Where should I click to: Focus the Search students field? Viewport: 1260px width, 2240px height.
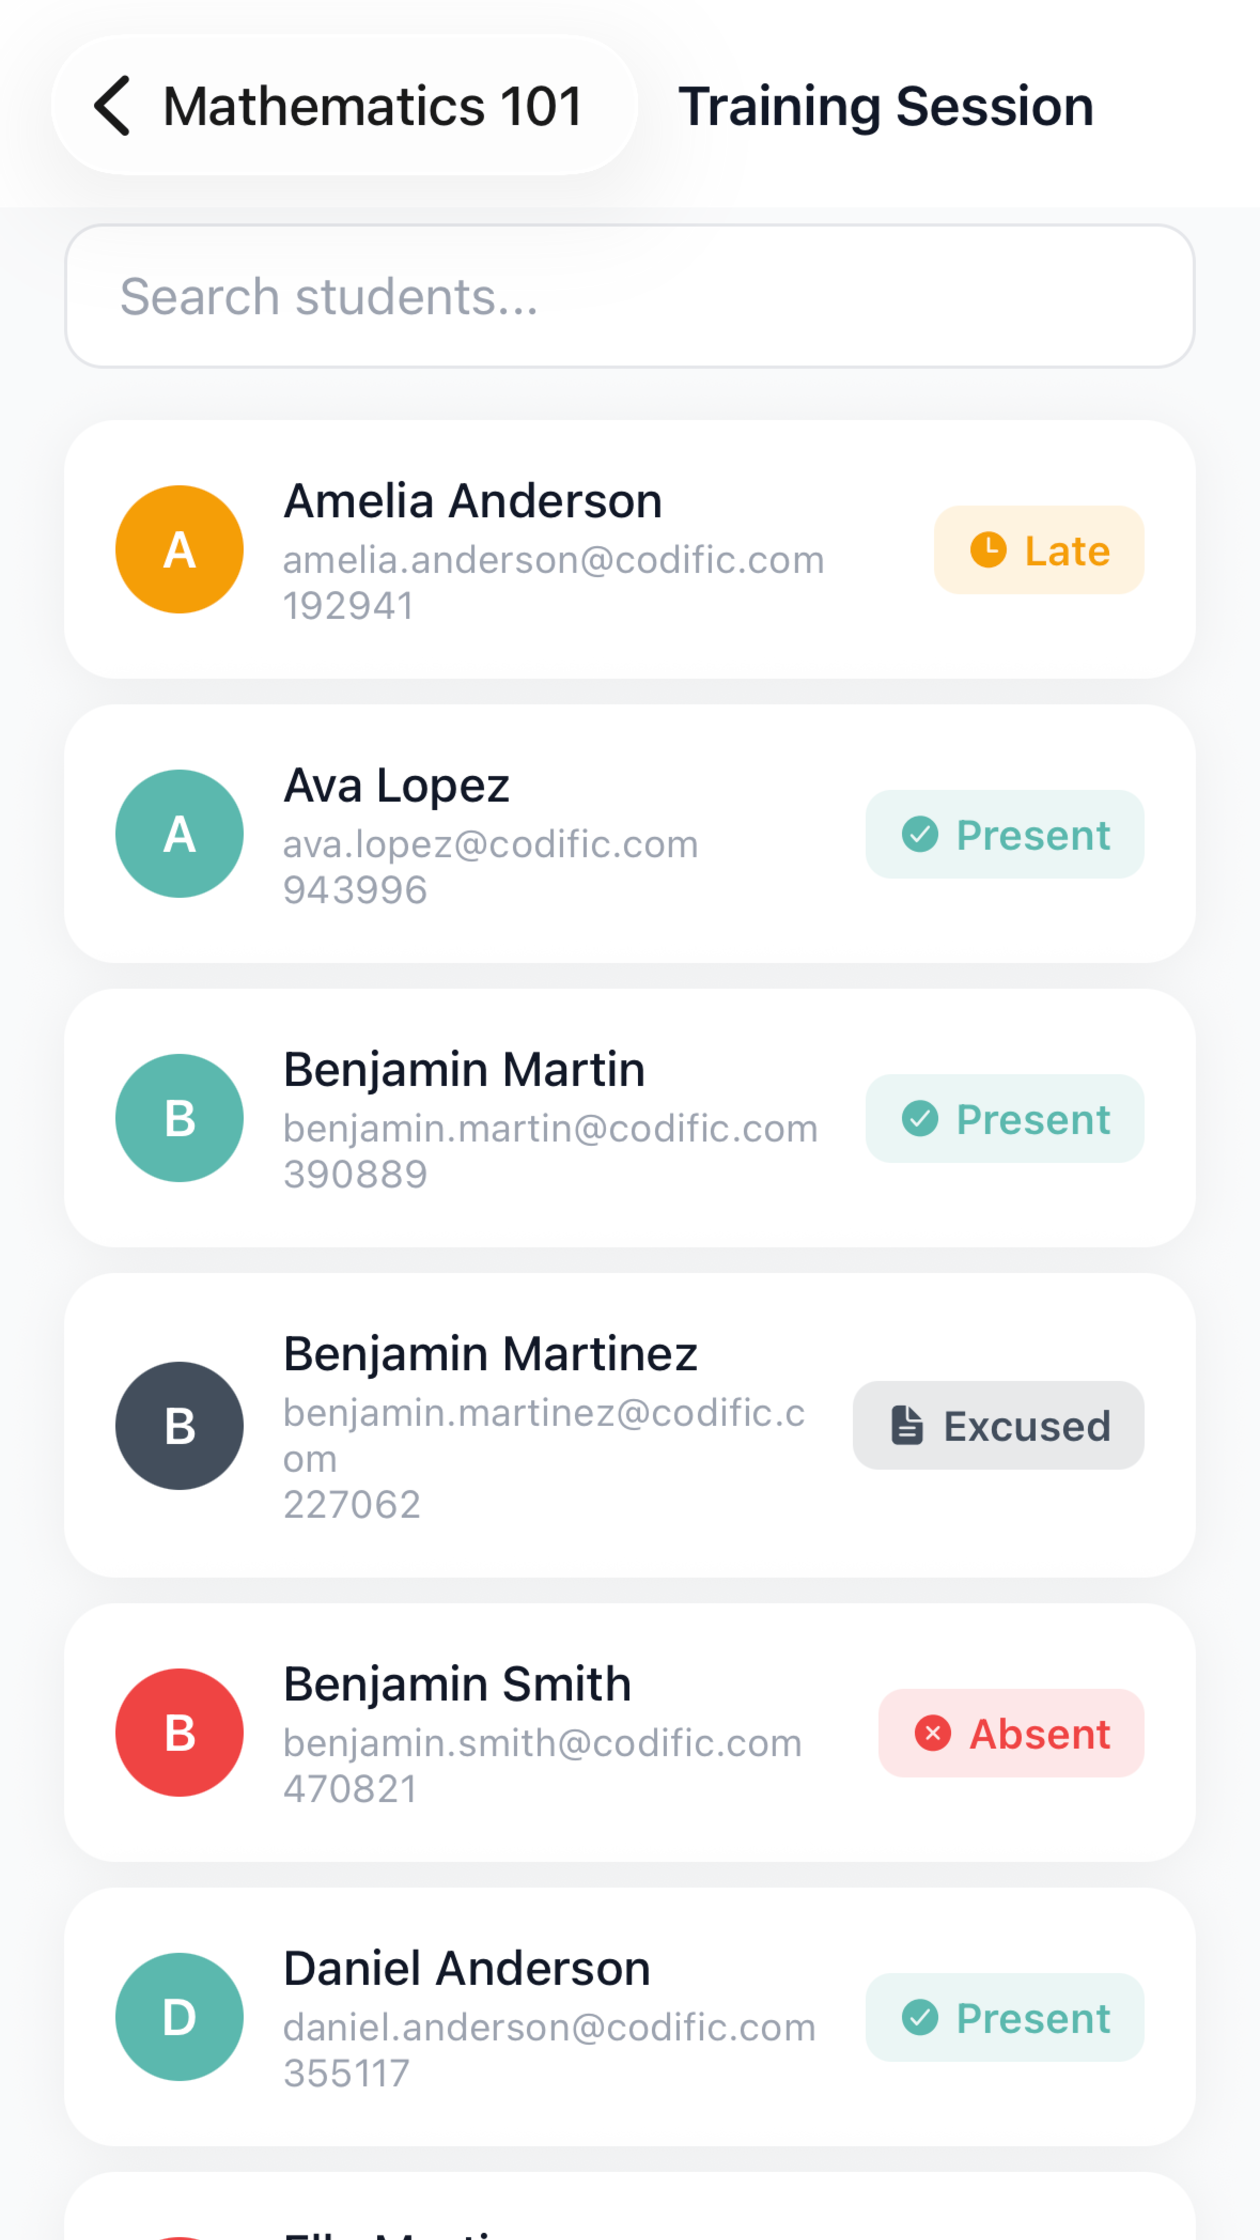(630, 296)
